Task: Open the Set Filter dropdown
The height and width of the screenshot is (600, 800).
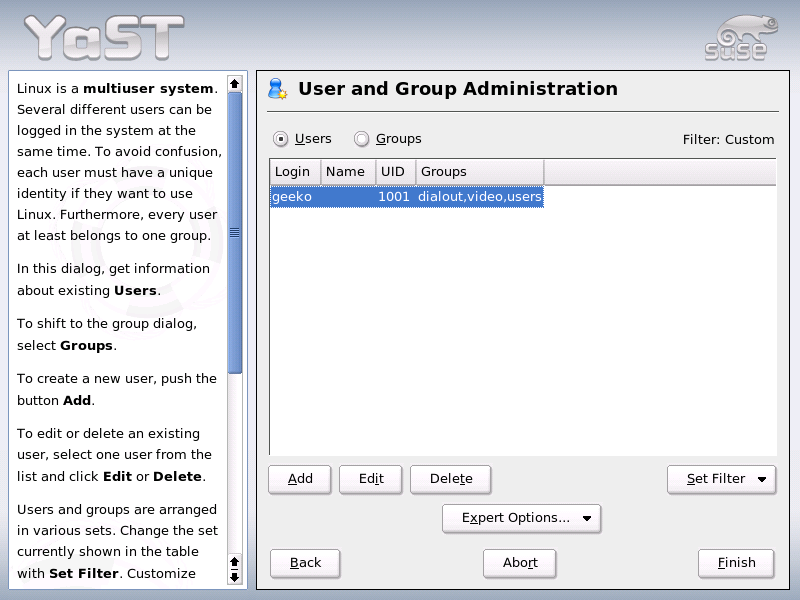Action: [x=721, y=479]
